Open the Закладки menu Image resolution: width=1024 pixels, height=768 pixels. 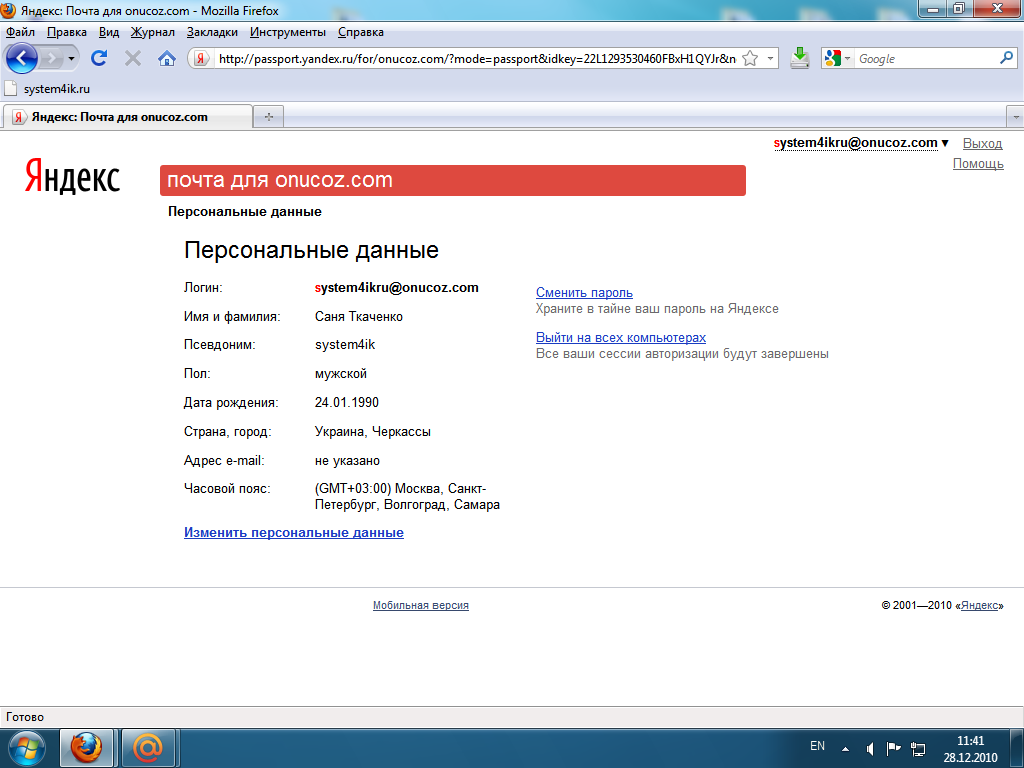click(x=212, y=32)
